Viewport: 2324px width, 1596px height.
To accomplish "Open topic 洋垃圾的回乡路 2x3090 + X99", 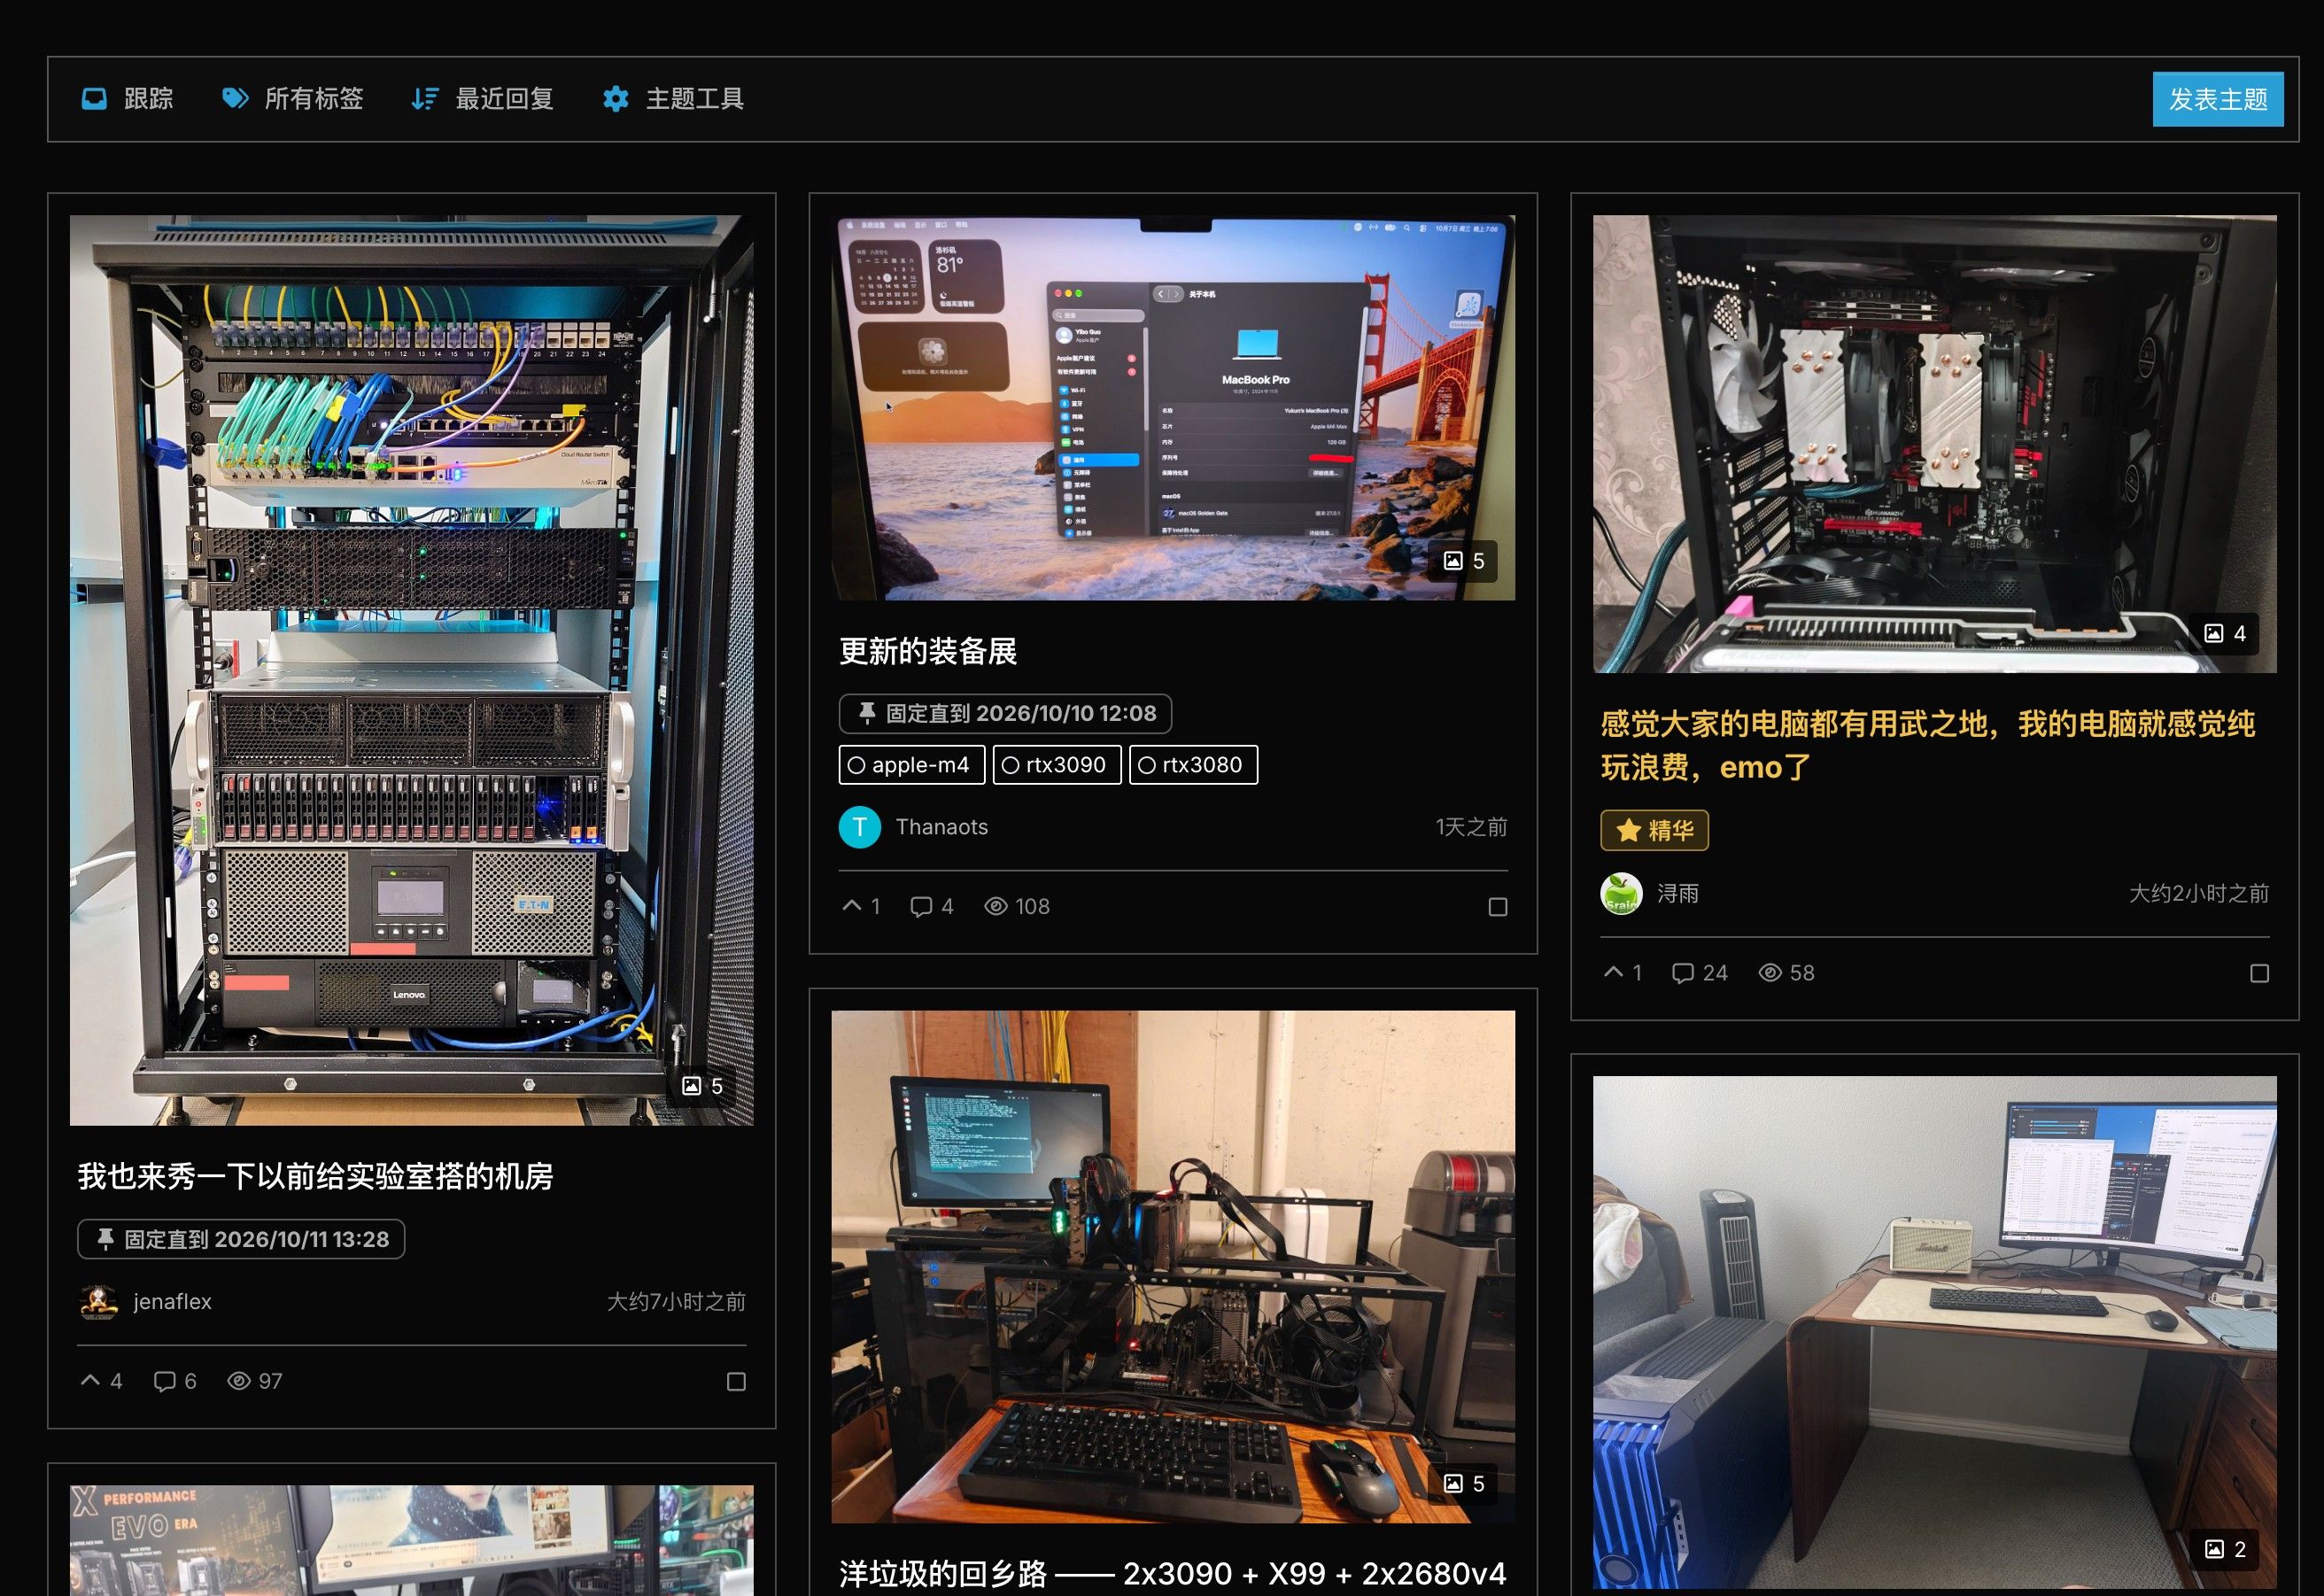I will pos(1172,1574).
